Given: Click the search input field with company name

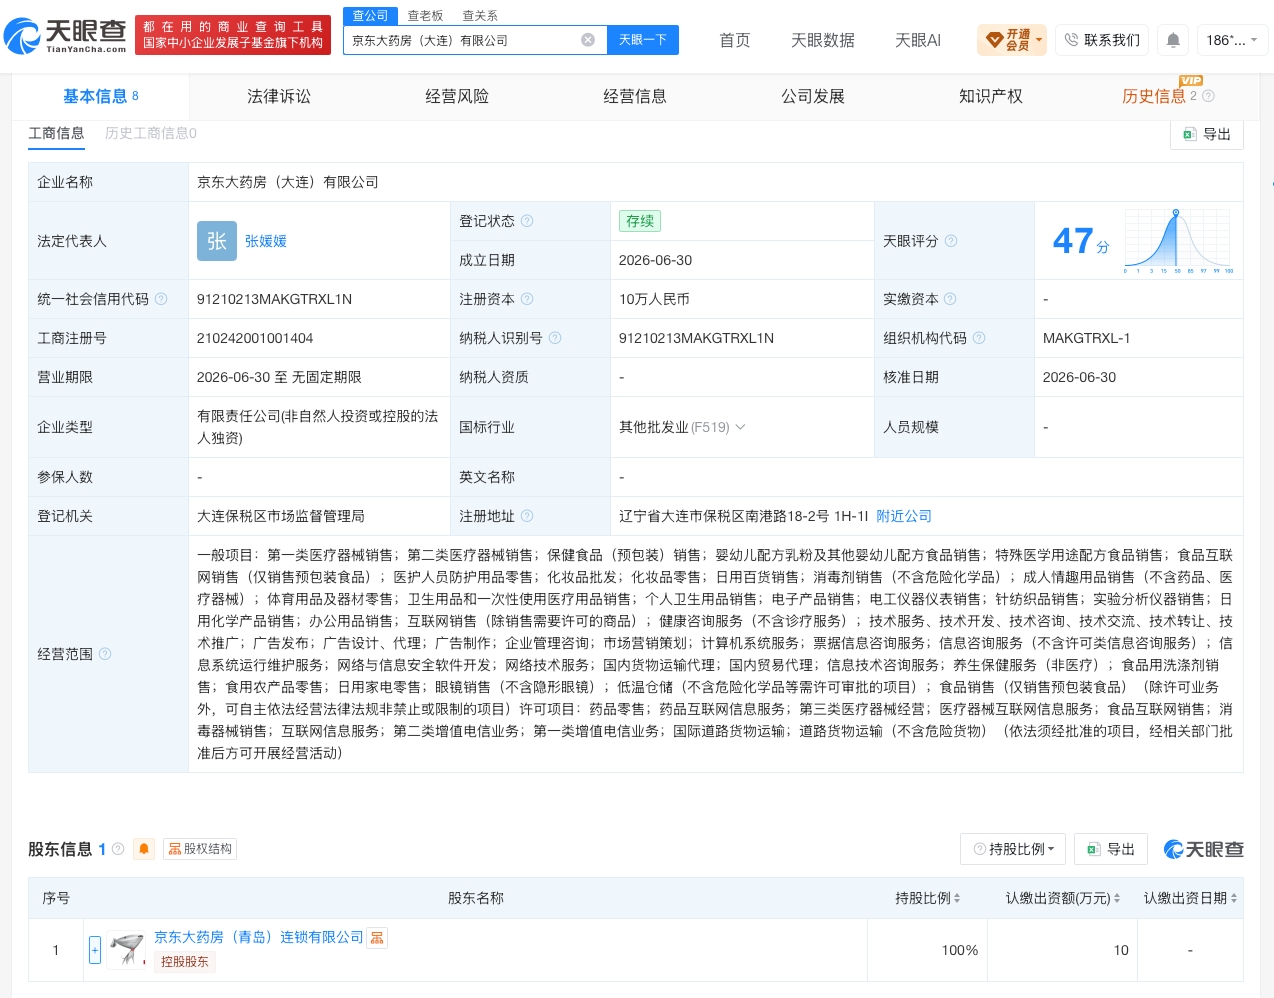Looking at the screenshot, I should [x=462, y=40].
